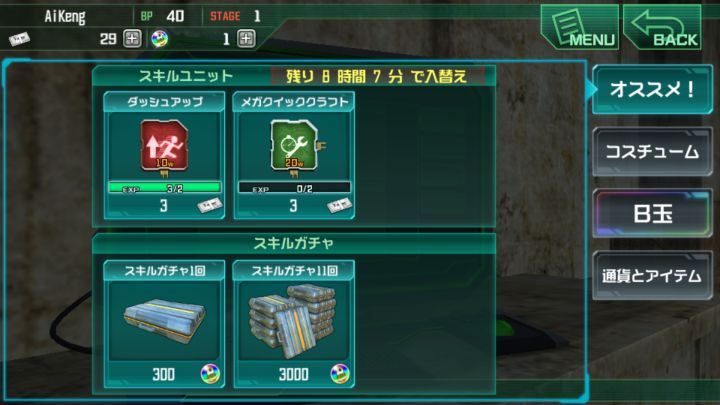Click the red Dash Up skill icon

click(x=164, y=146)
